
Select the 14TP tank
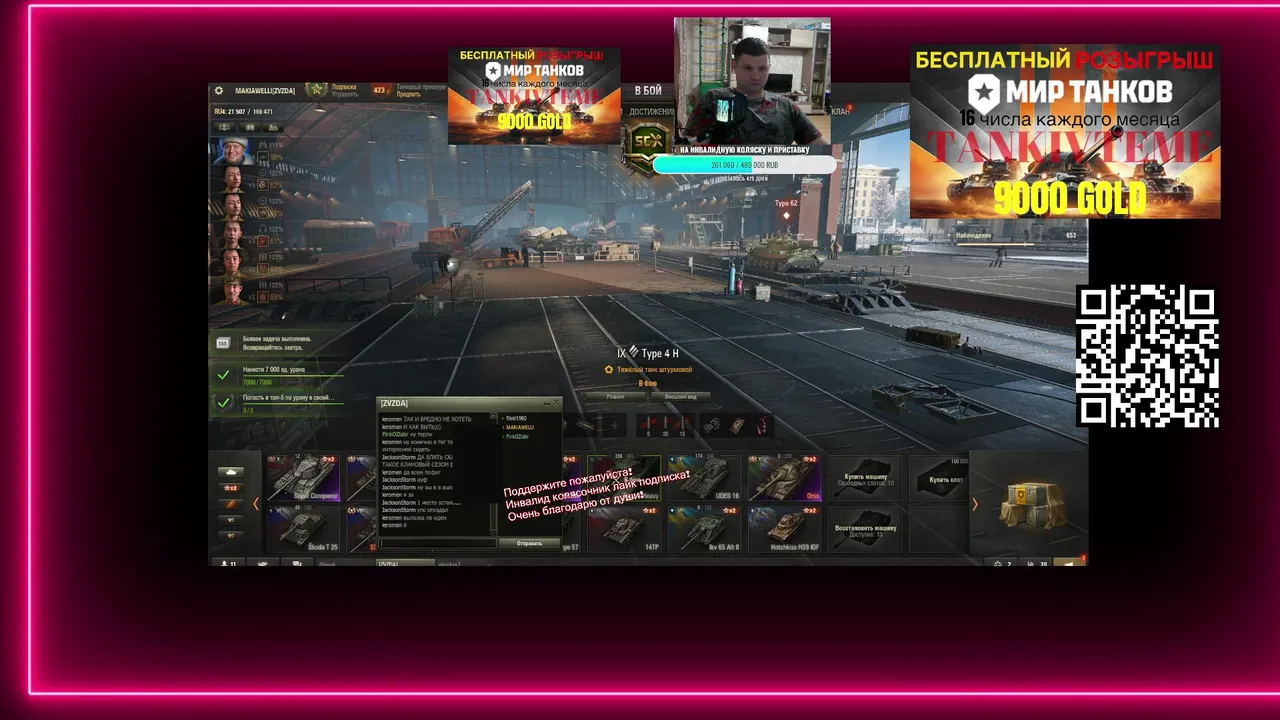tap(623, 529)
